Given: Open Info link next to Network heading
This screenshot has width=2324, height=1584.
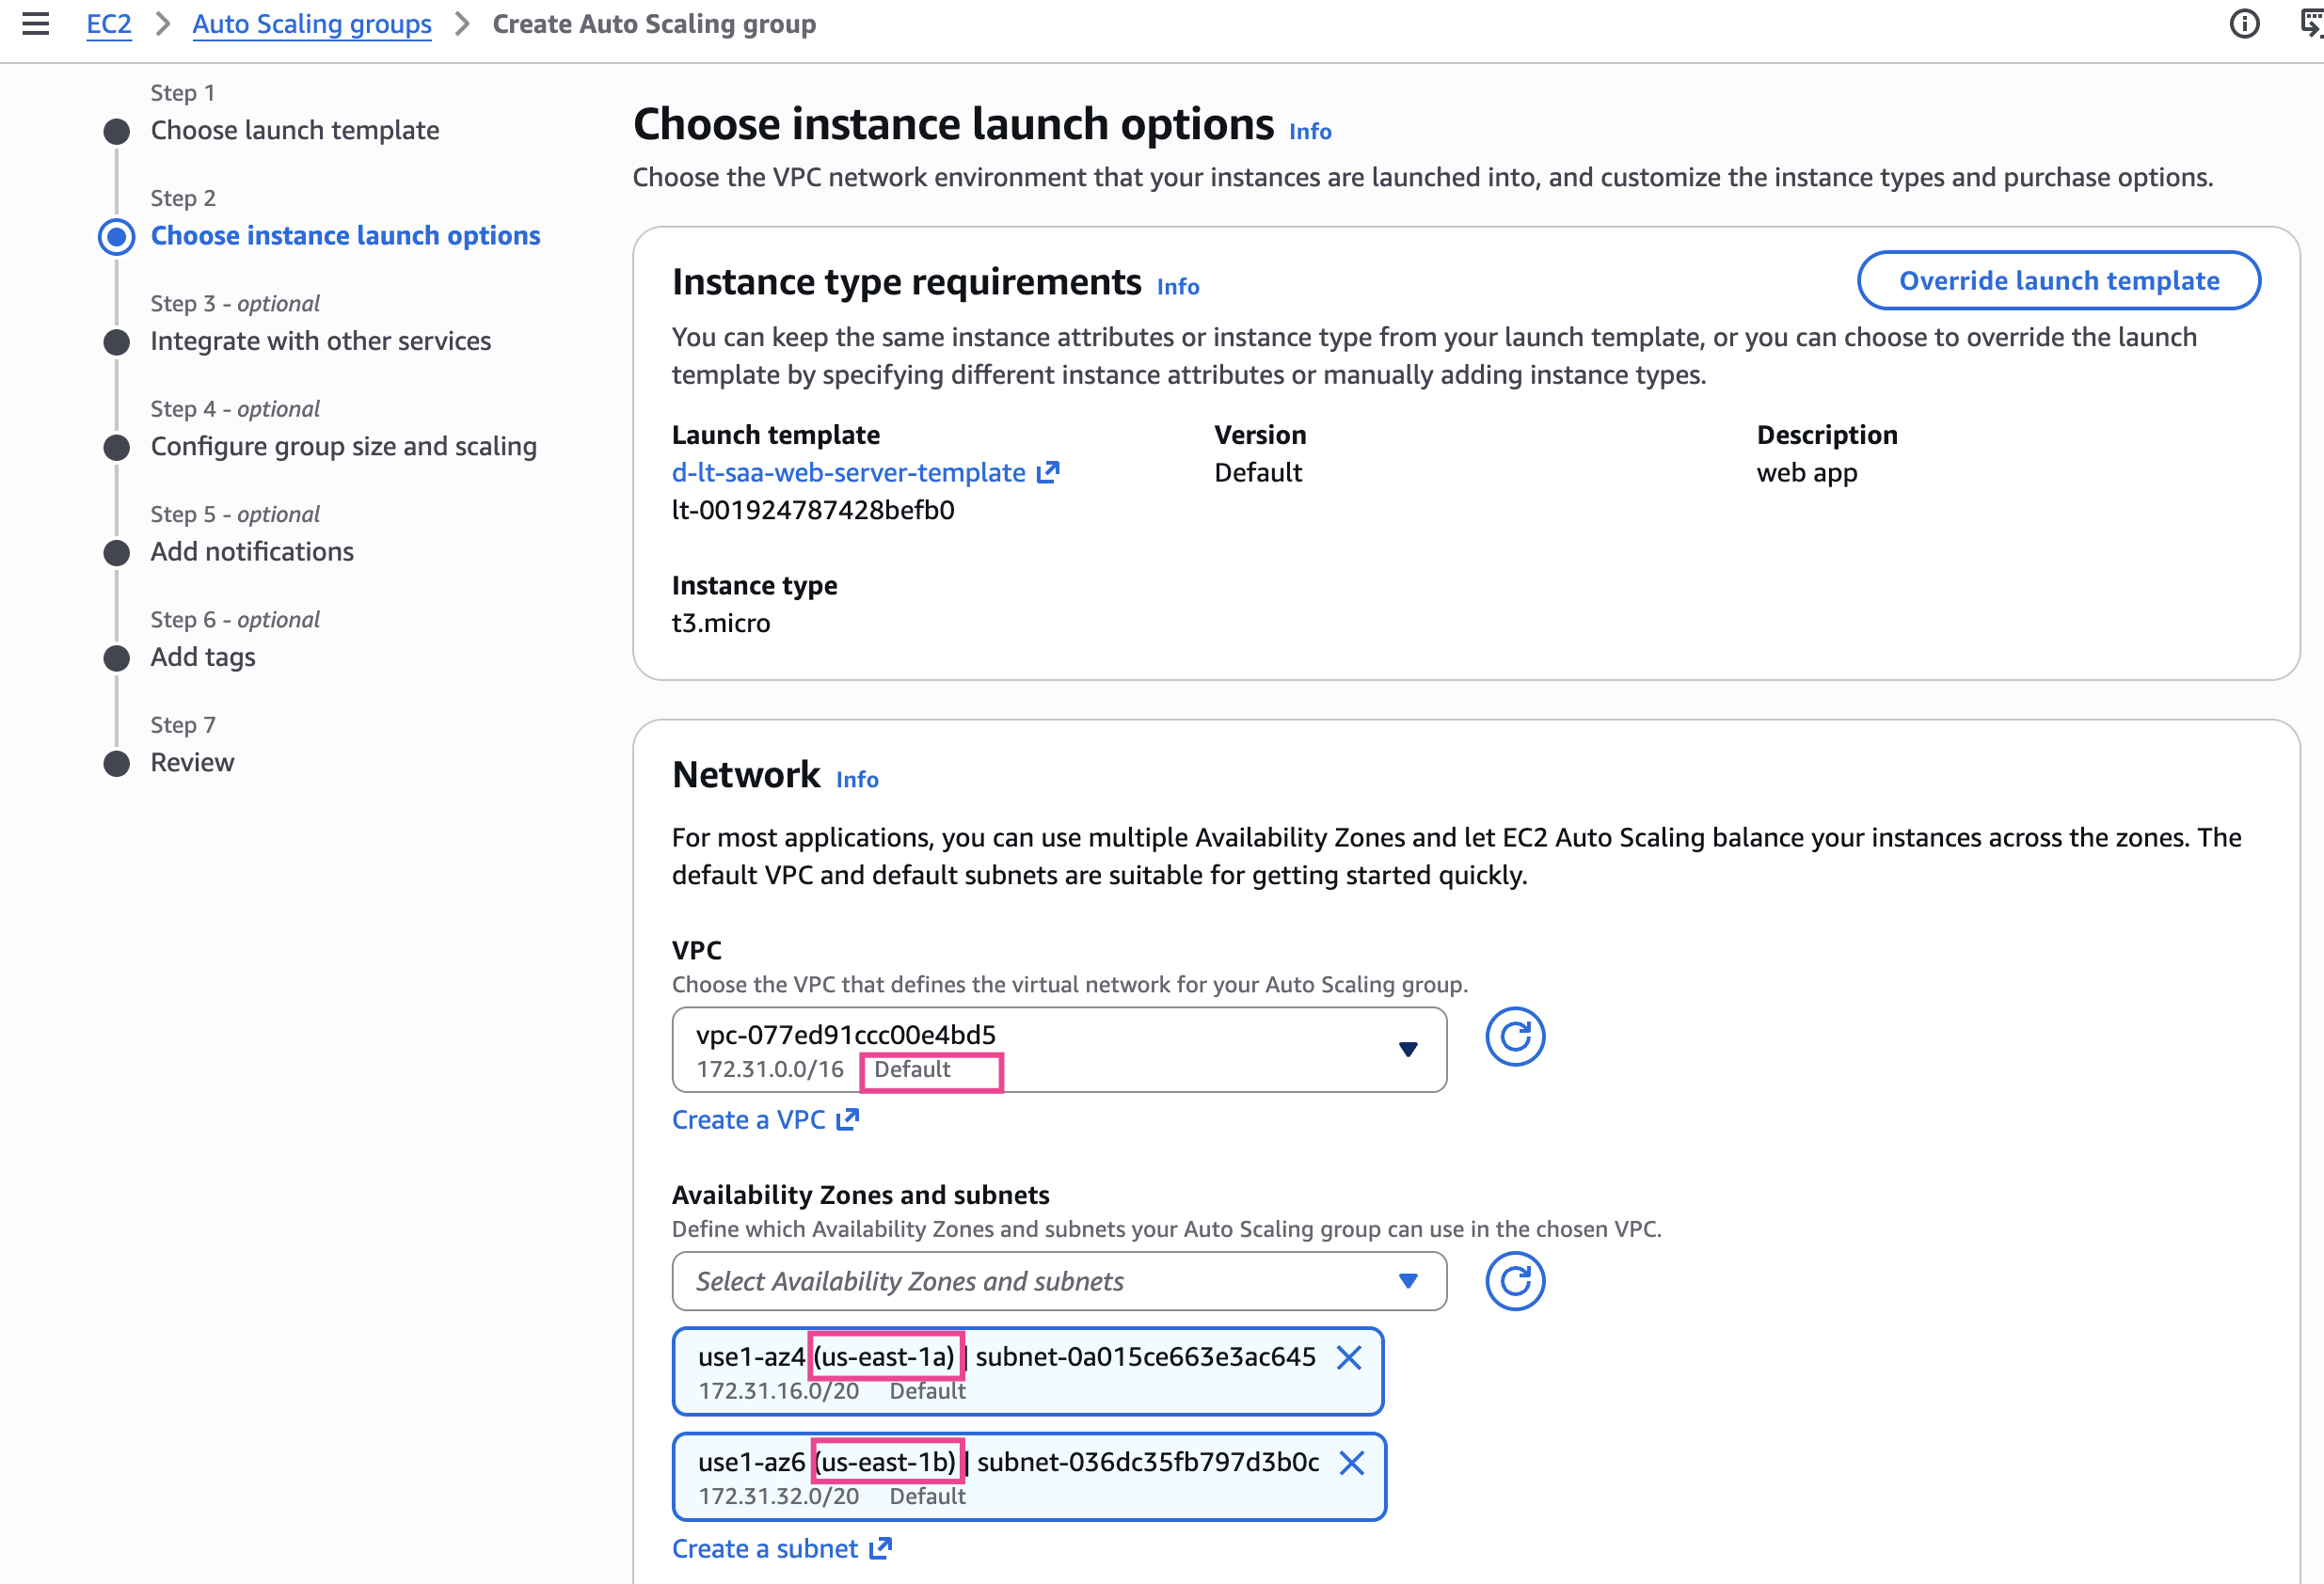Looking at the screenshot, I should 856,779.
